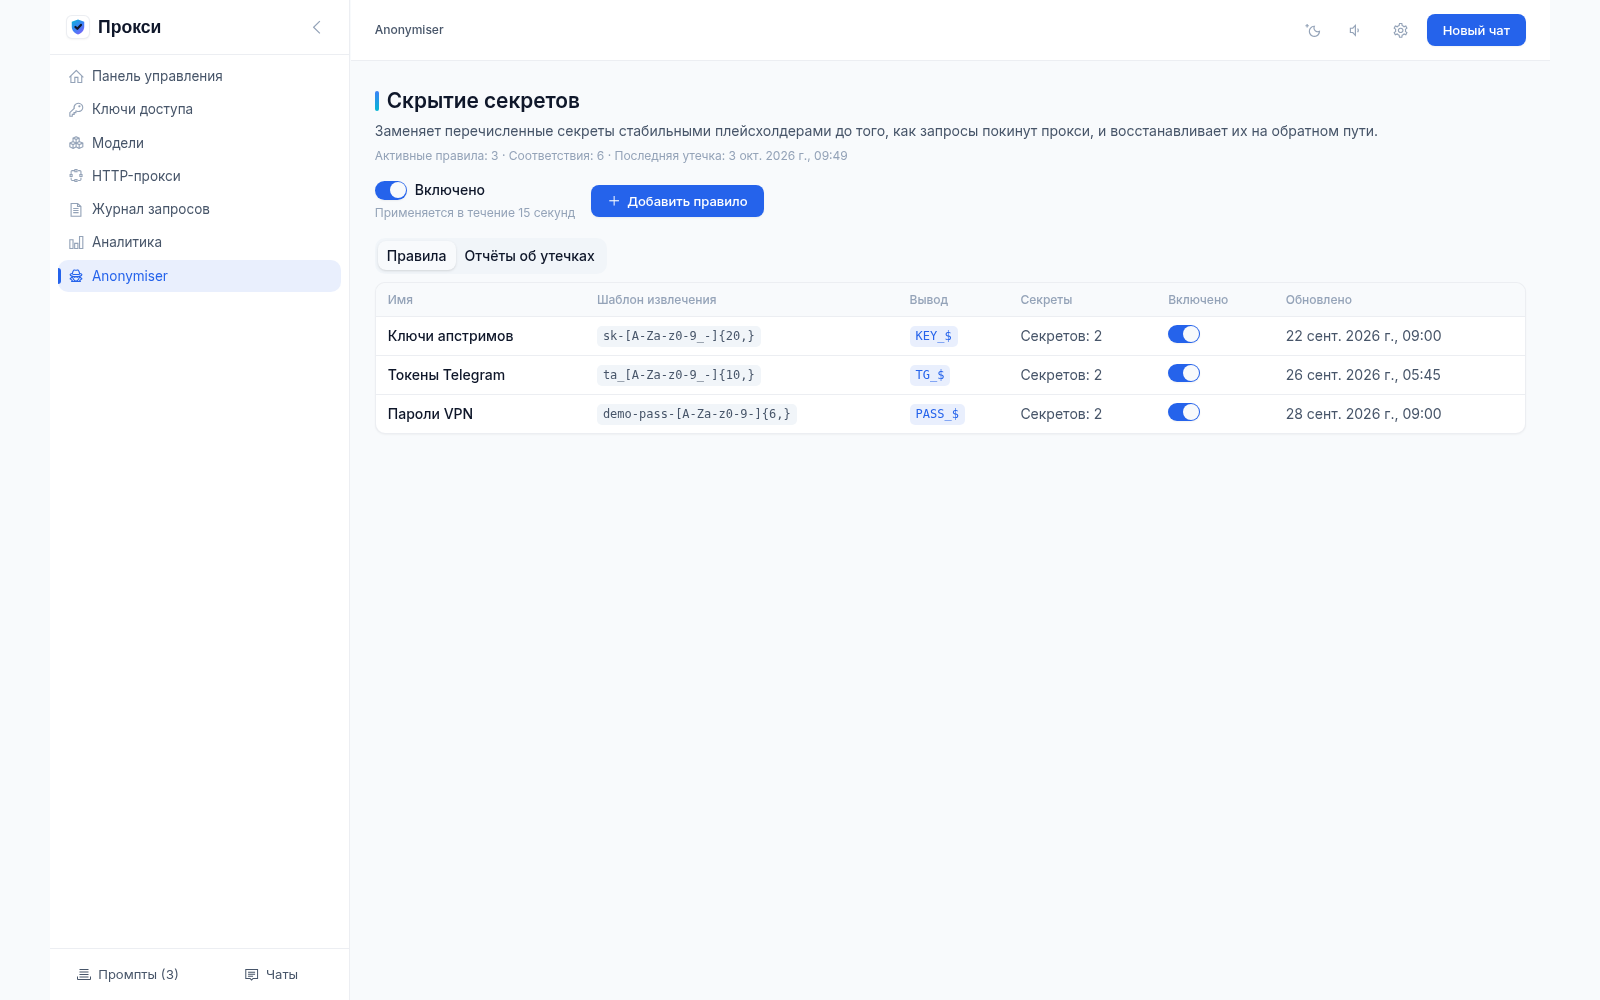Click the PASS_$ output tag
This screenshot has width=1600, height=1000.
pos(937,414)
